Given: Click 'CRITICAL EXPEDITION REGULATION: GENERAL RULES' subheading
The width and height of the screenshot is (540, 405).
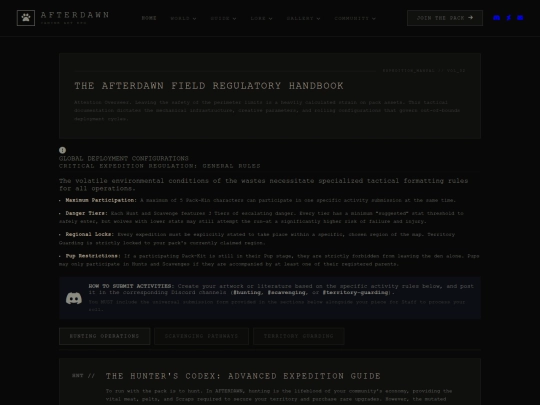Looking at the screenshot, I should (159, 166).
